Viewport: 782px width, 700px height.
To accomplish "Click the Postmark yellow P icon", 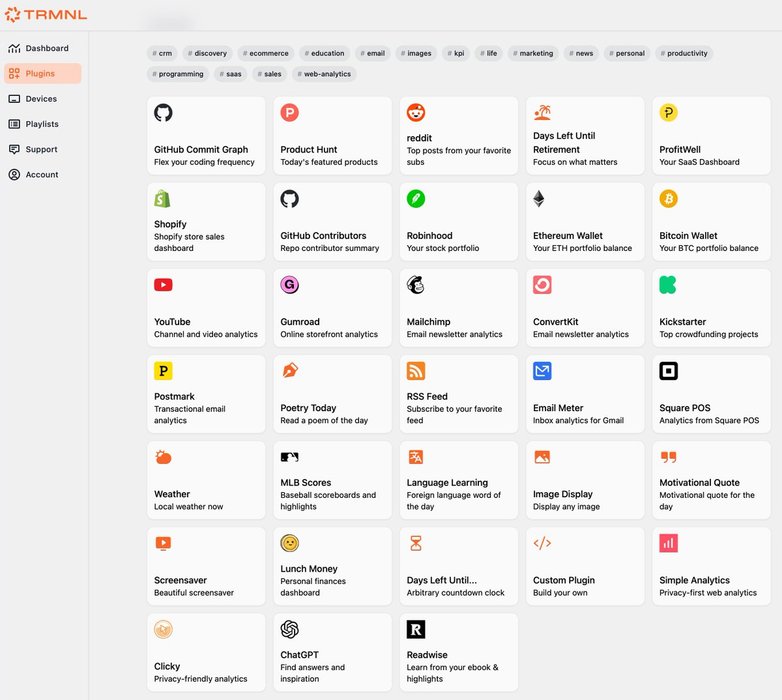I will point(163,371).
